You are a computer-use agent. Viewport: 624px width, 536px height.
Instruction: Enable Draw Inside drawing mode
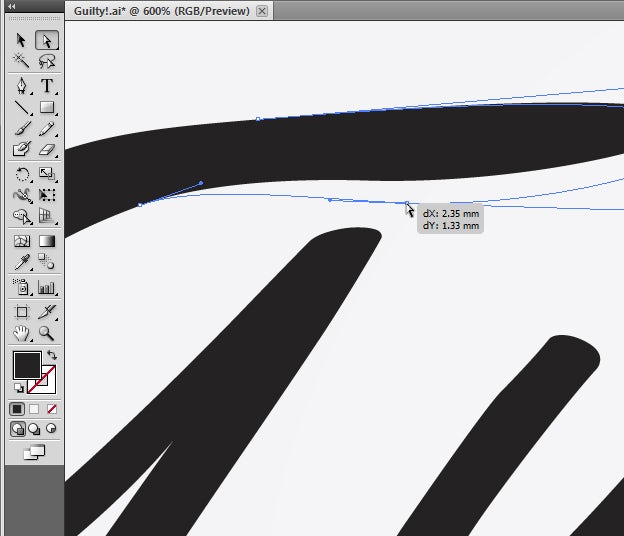click(x=50, y=429)
